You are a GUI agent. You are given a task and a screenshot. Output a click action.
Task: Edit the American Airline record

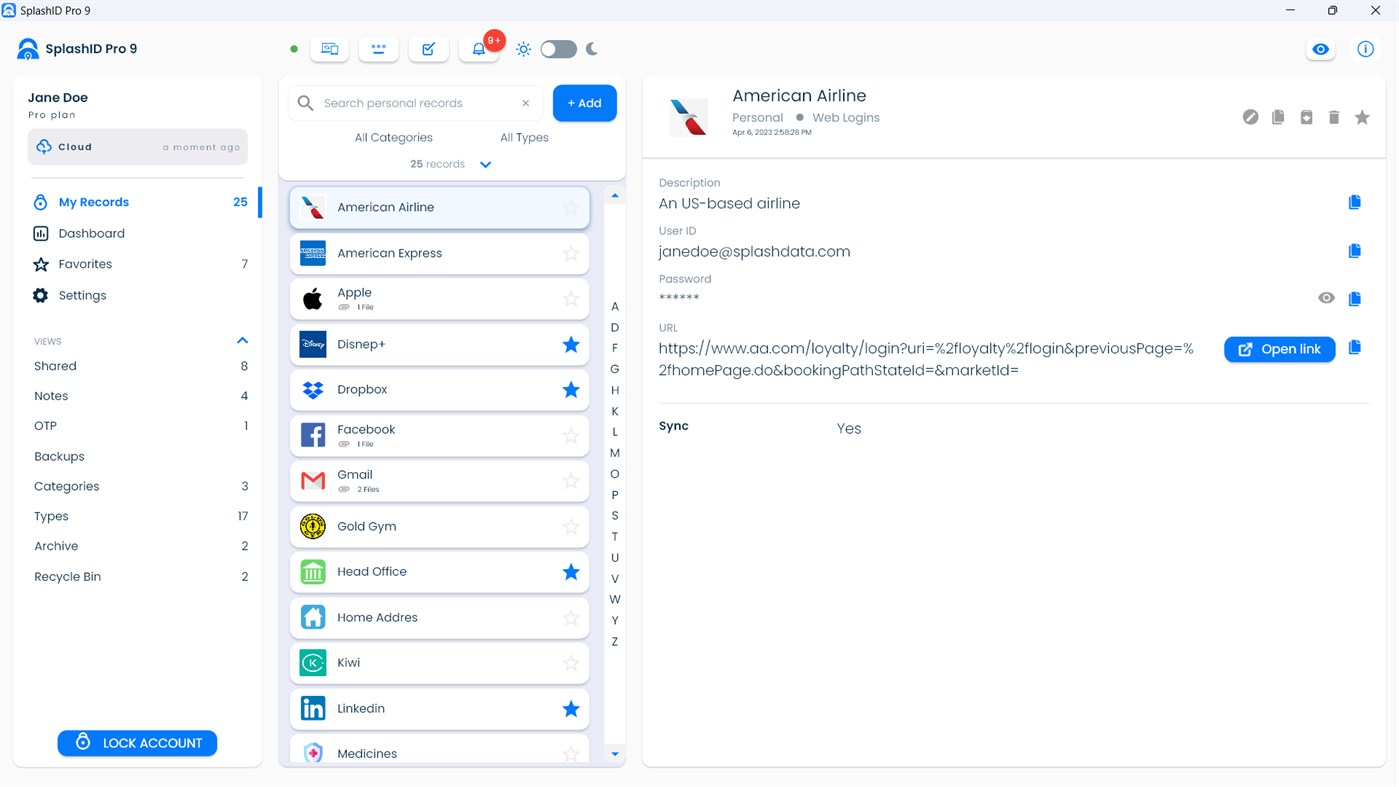[x=1250, y=117]
